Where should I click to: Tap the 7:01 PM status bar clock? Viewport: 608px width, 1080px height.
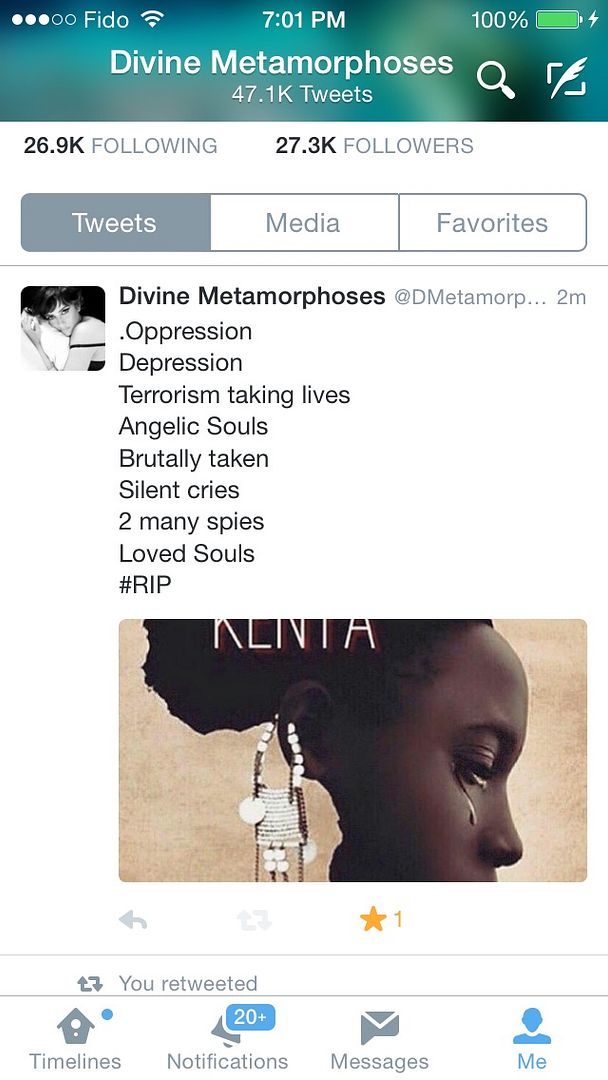click(304, 20)
